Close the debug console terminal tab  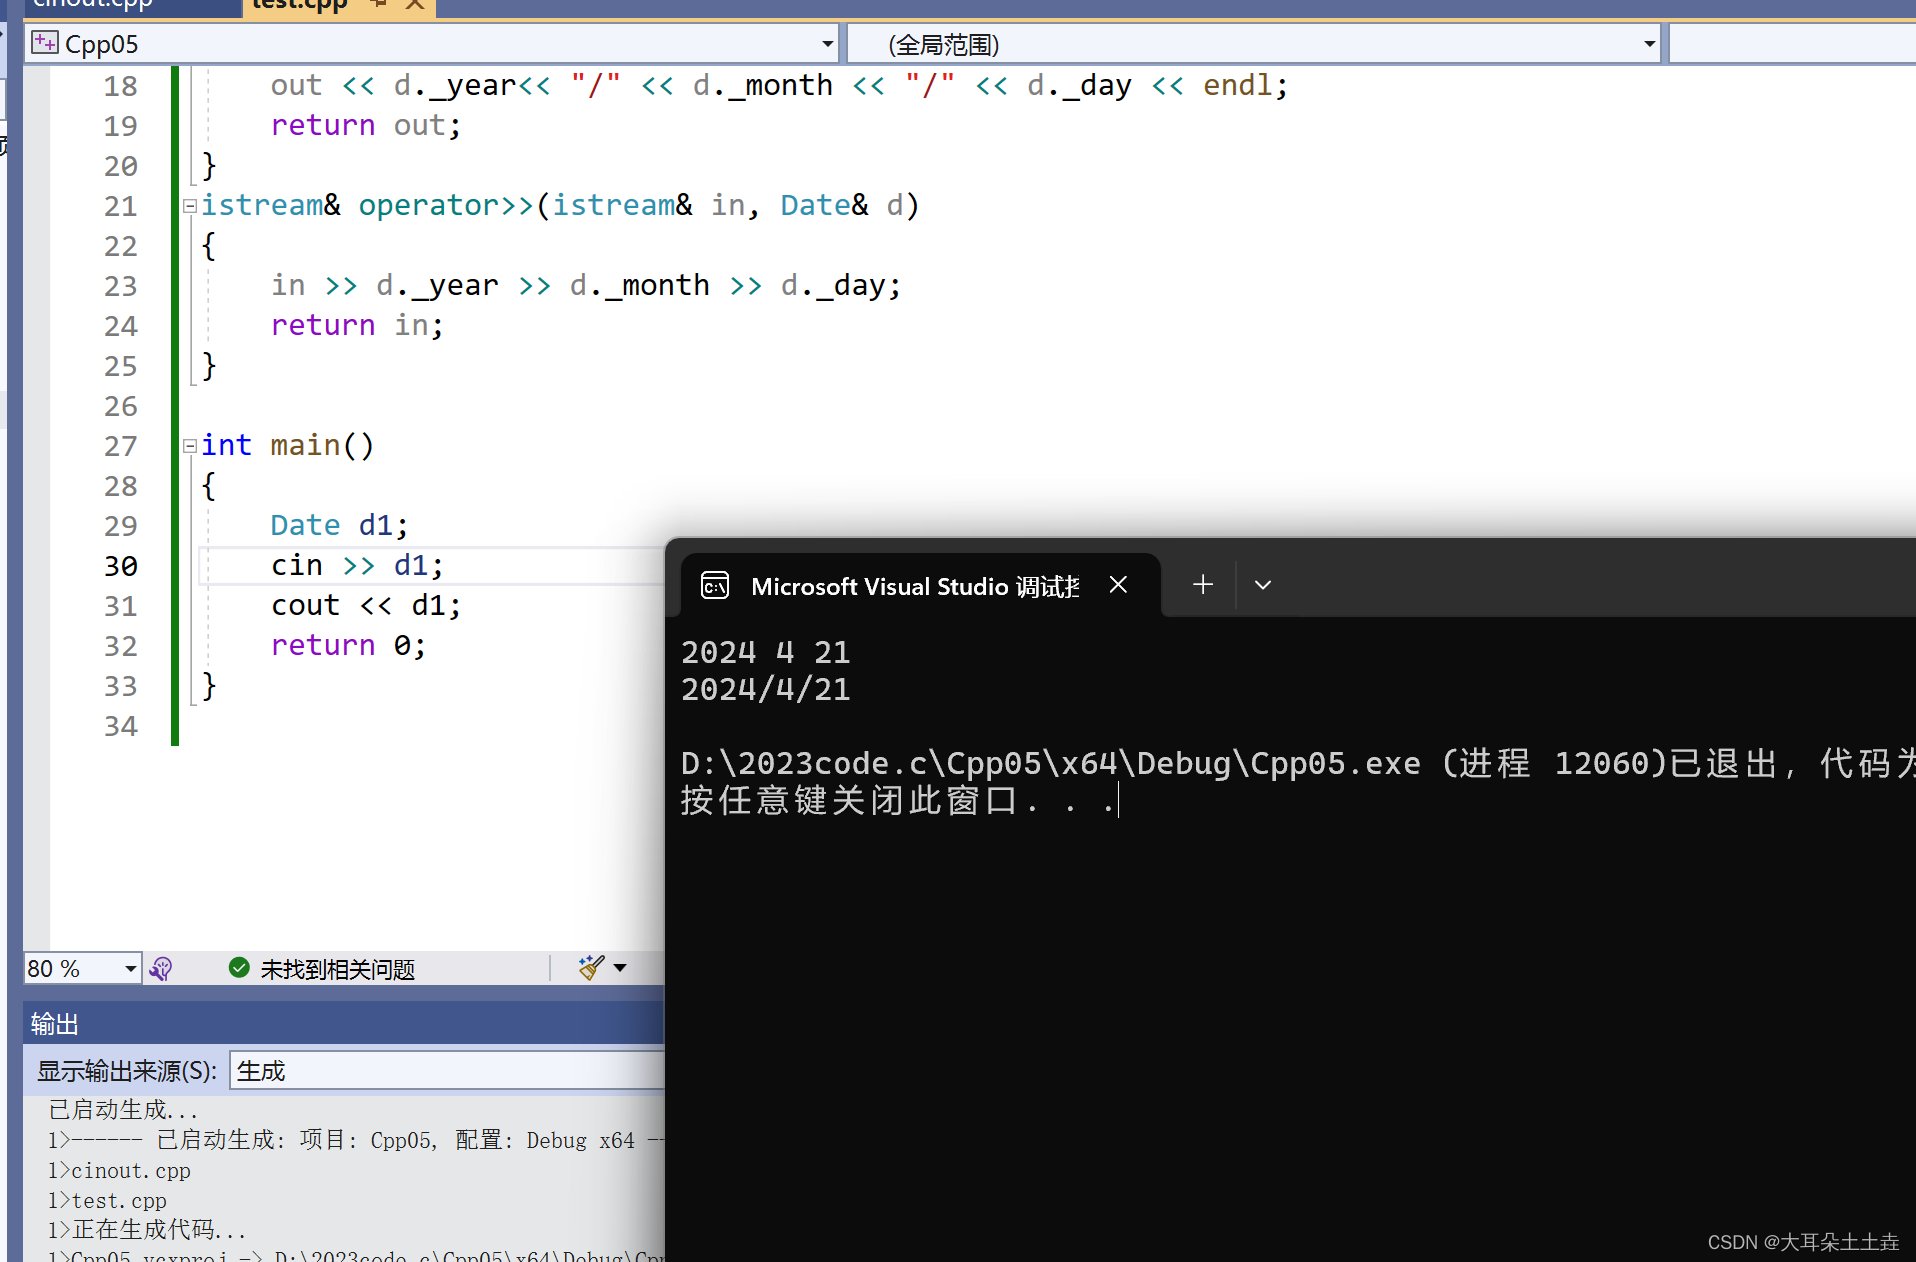(1118, 585)
